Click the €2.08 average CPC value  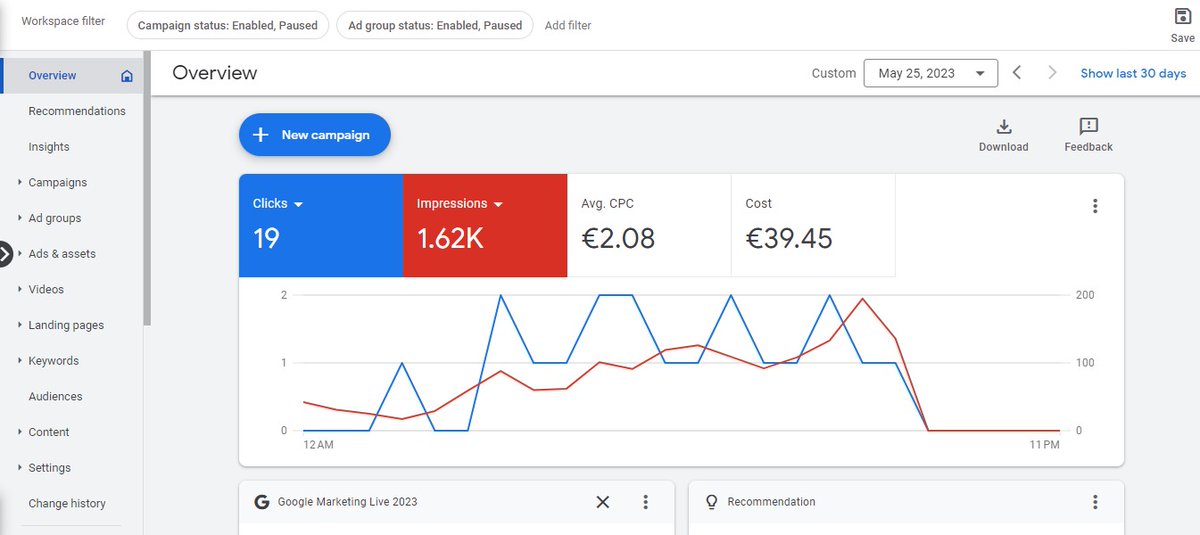click(x=618, y=238)
